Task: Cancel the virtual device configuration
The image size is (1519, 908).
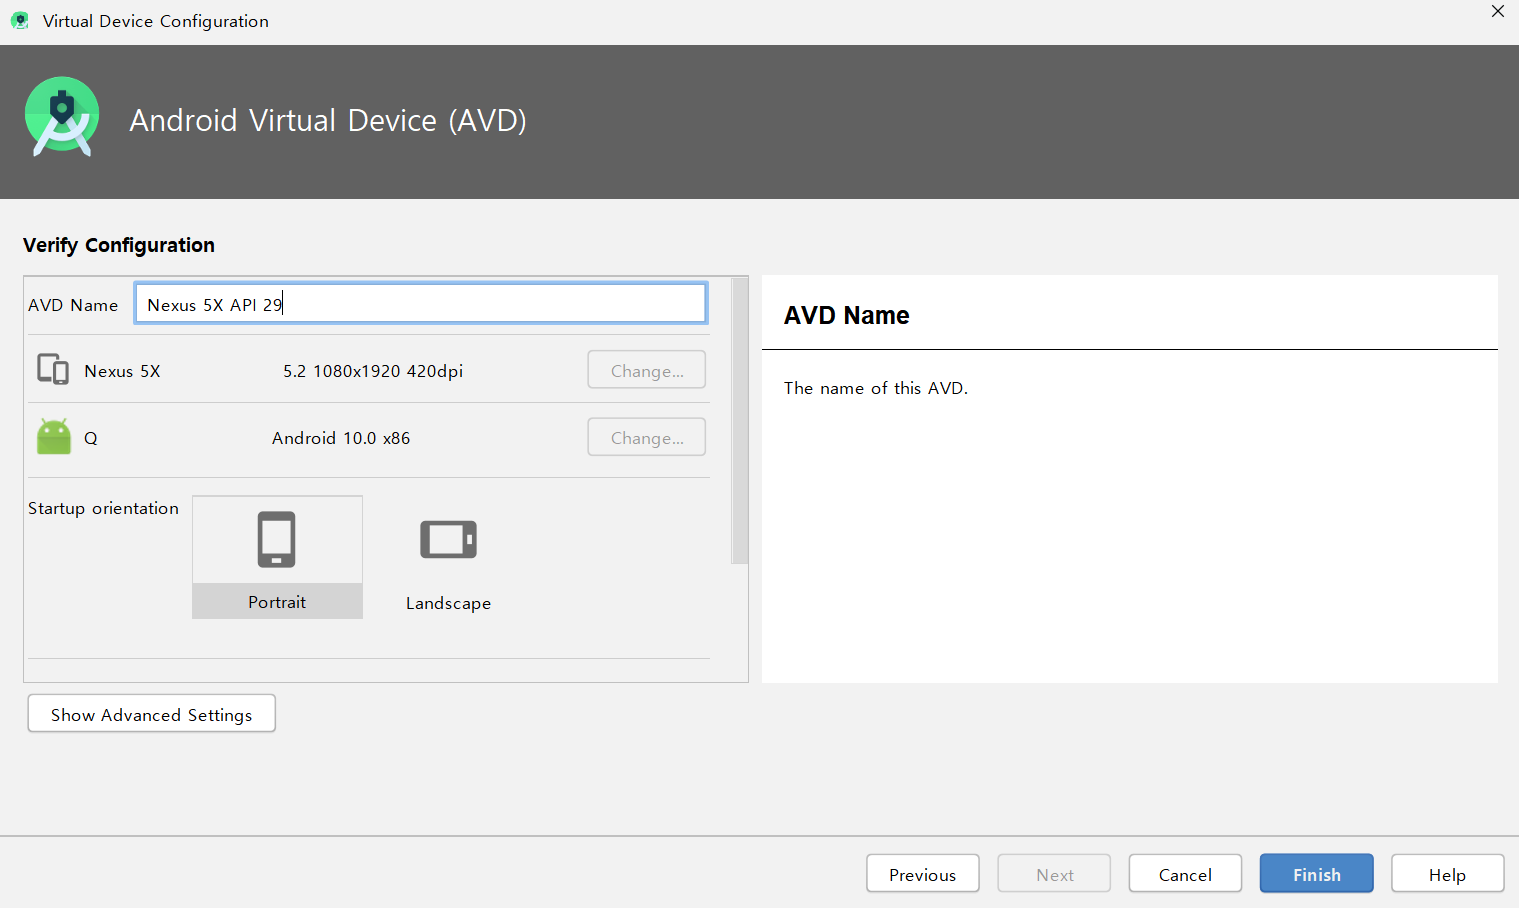Action: (x=1185, y=874)
